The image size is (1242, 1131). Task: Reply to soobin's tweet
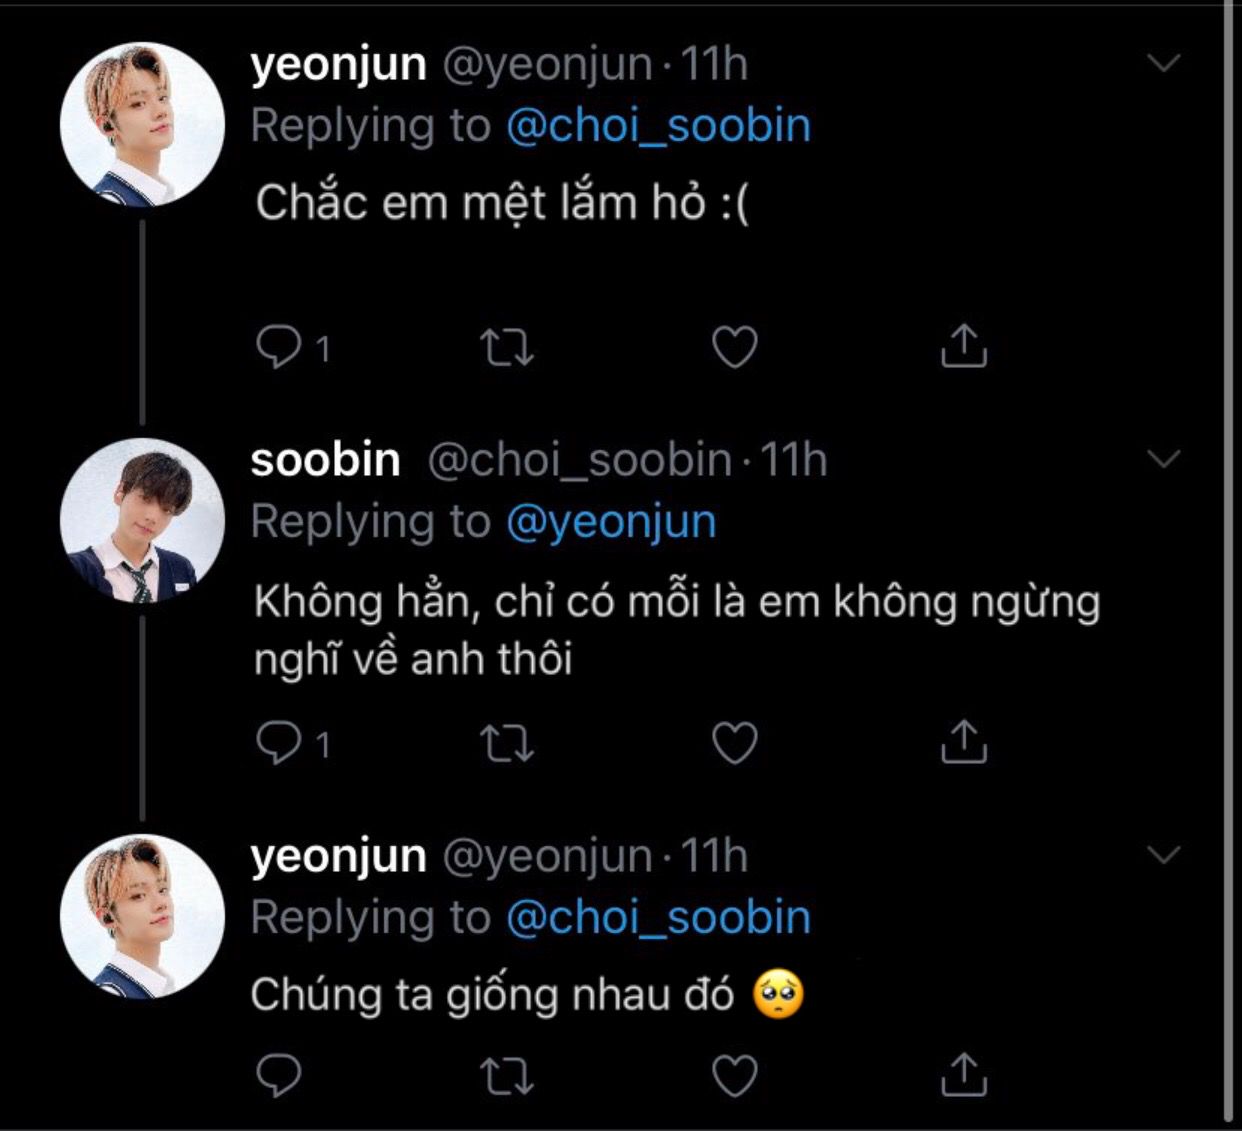point(279,742)
